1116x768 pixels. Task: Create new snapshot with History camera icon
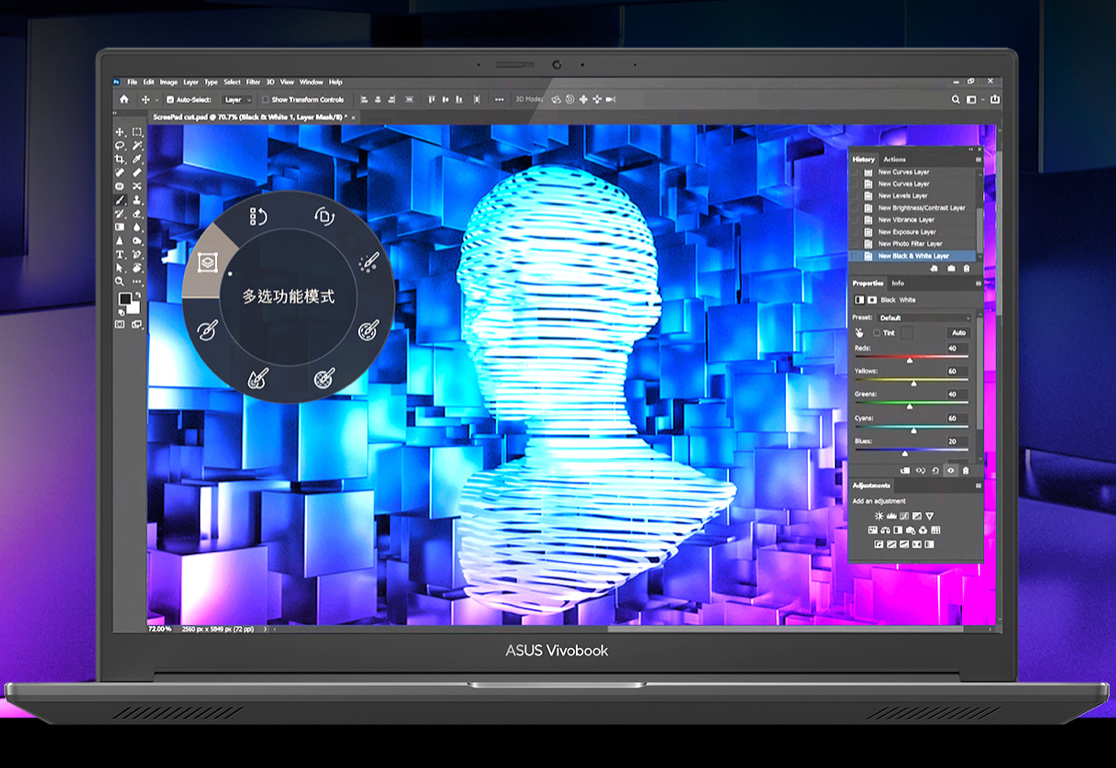point(950,269)
